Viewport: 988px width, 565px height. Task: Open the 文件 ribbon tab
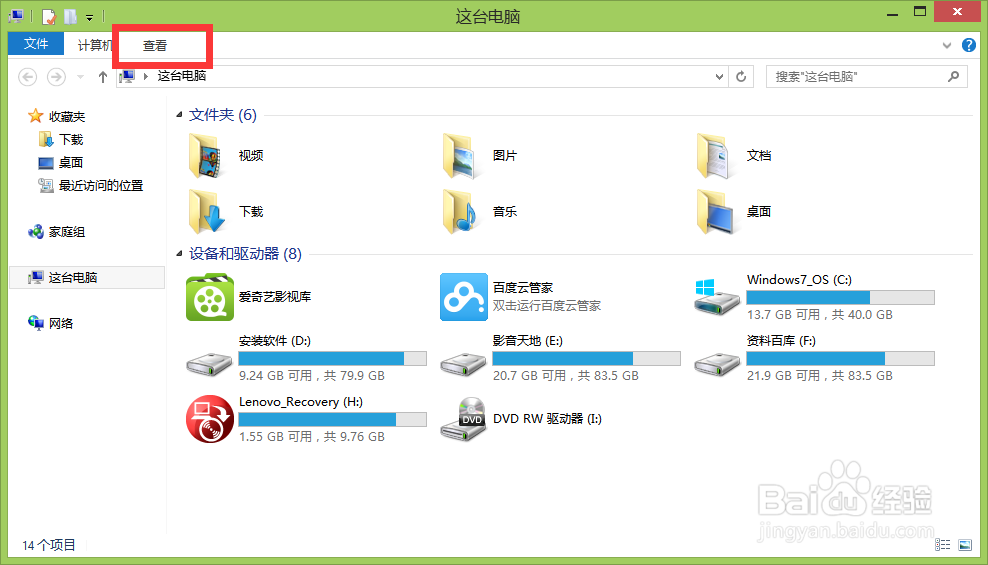36,43
